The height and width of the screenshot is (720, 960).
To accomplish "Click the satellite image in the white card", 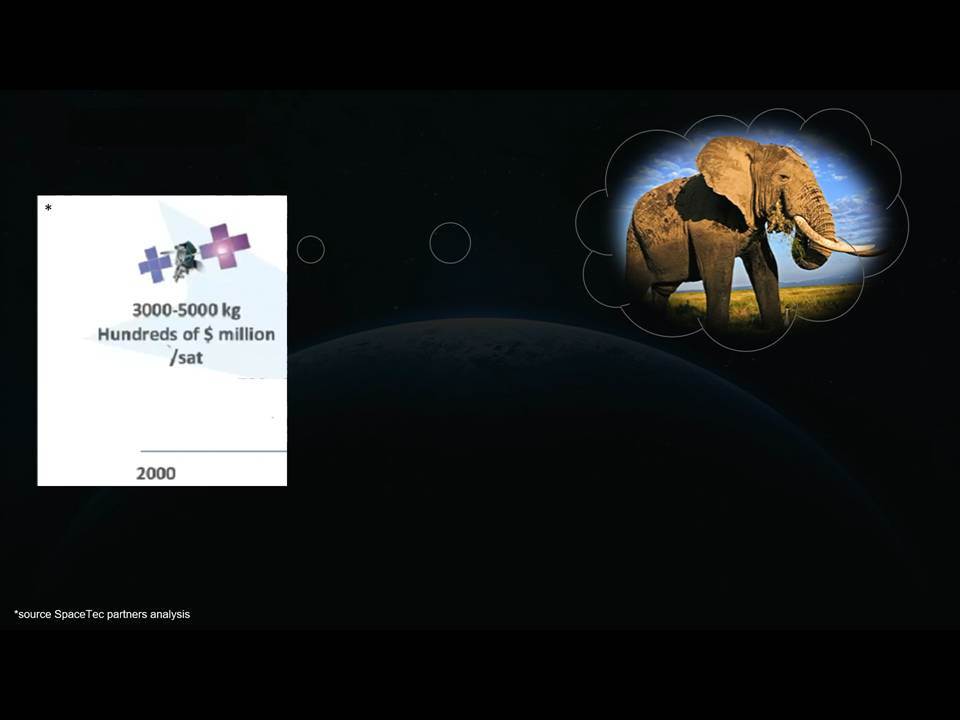I will point(194,254).
